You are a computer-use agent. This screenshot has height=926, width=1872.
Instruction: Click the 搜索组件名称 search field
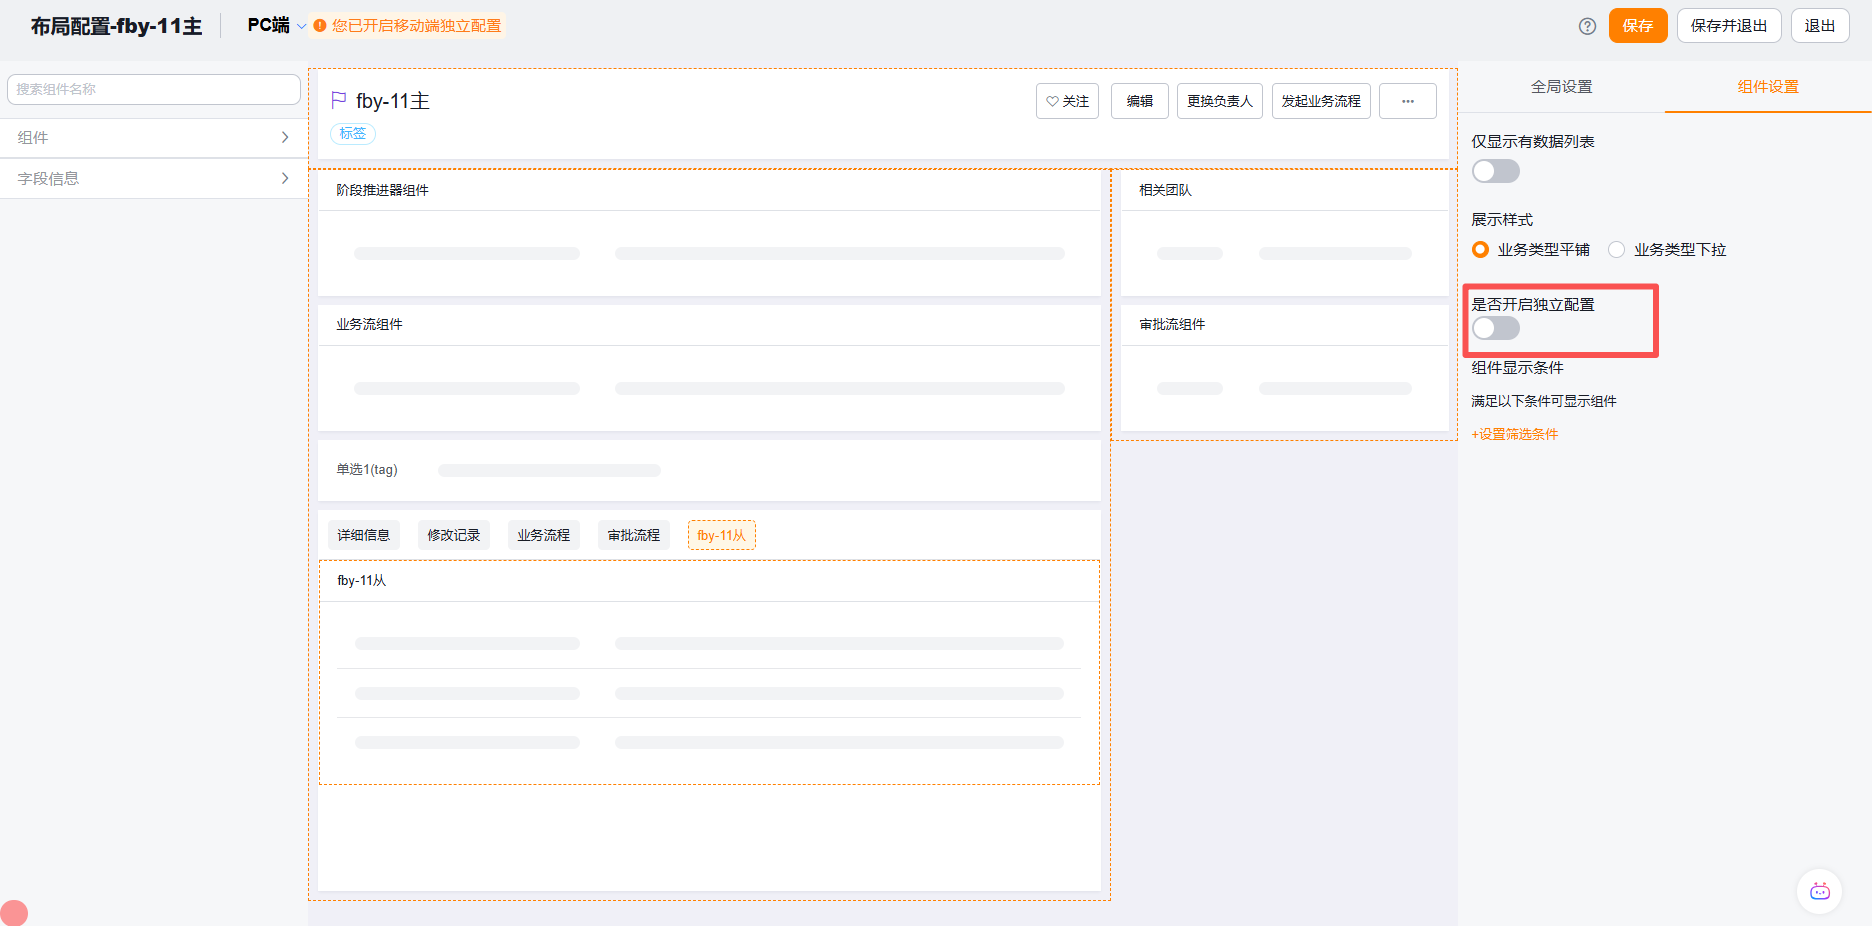(x=152, y=89)
